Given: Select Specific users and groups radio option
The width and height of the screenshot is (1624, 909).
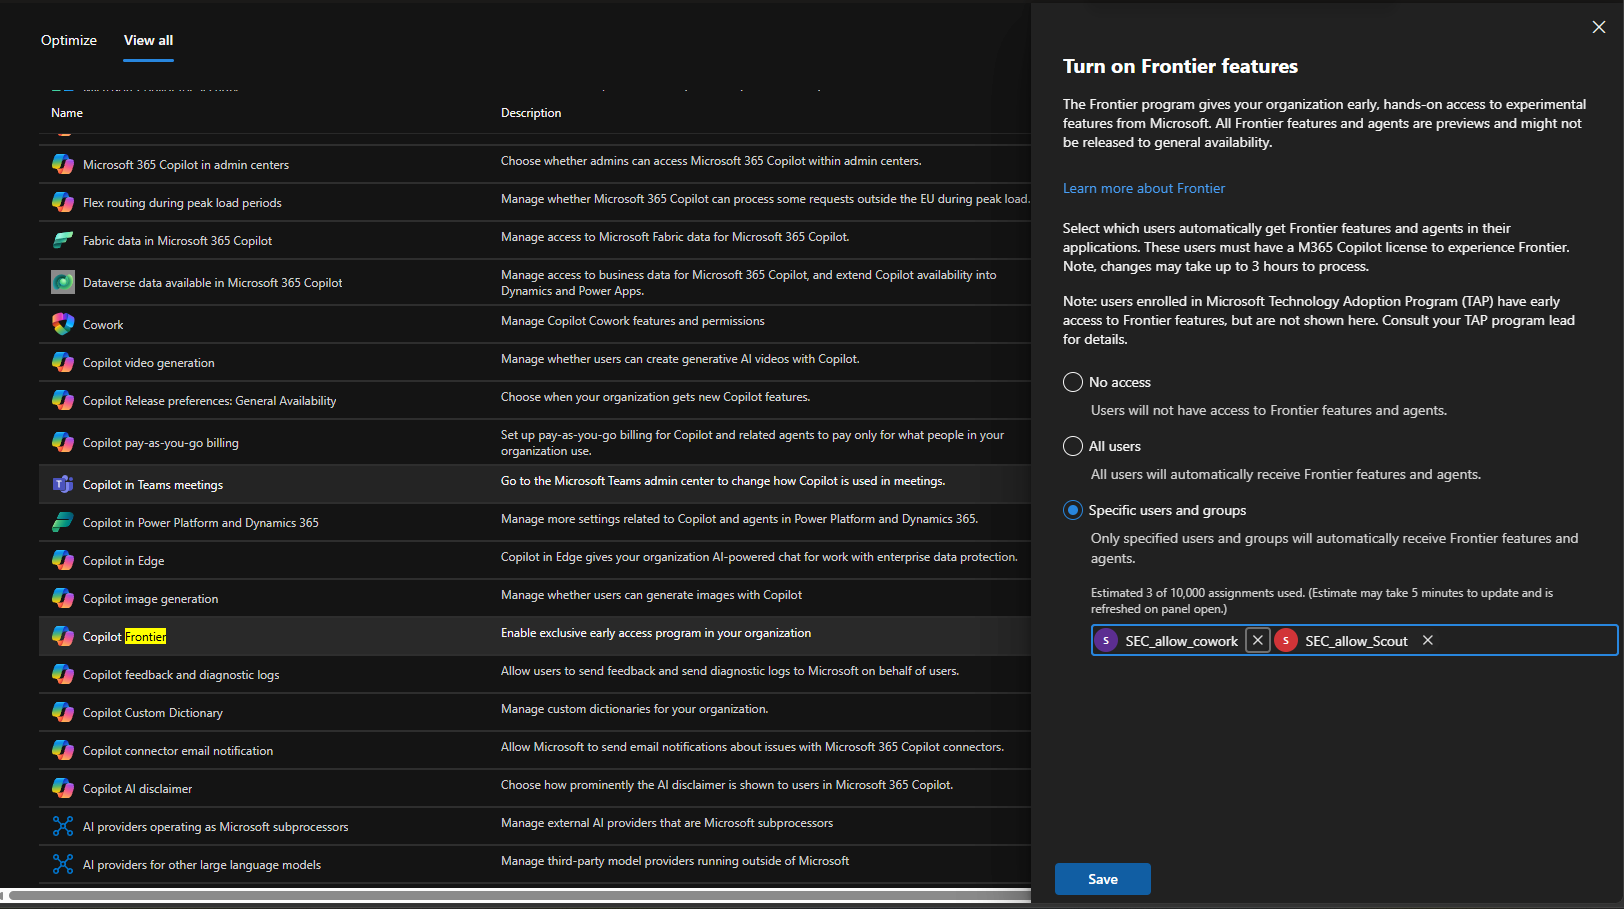Looking at the screenshot, I should point(1073,510).
